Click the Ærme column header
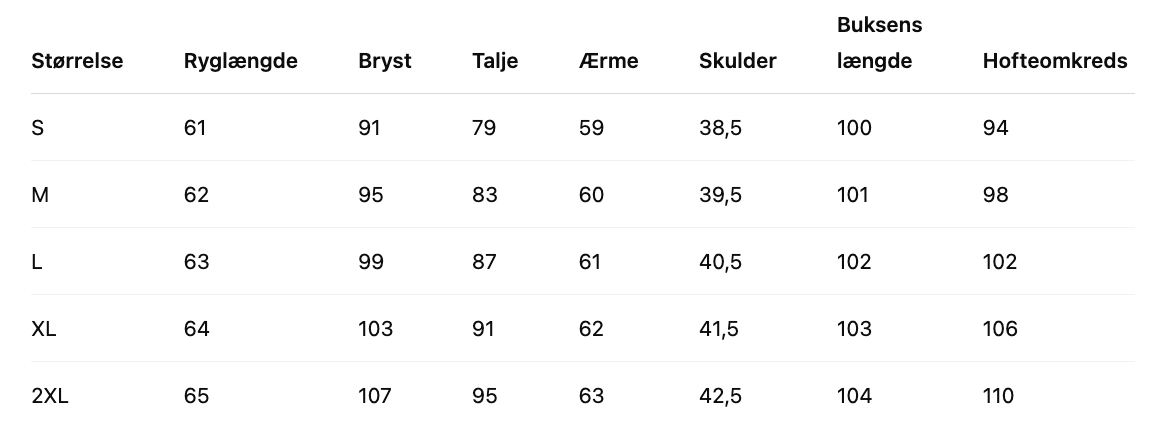Viewport: 1150px width, 436px height. coord(608,61)
